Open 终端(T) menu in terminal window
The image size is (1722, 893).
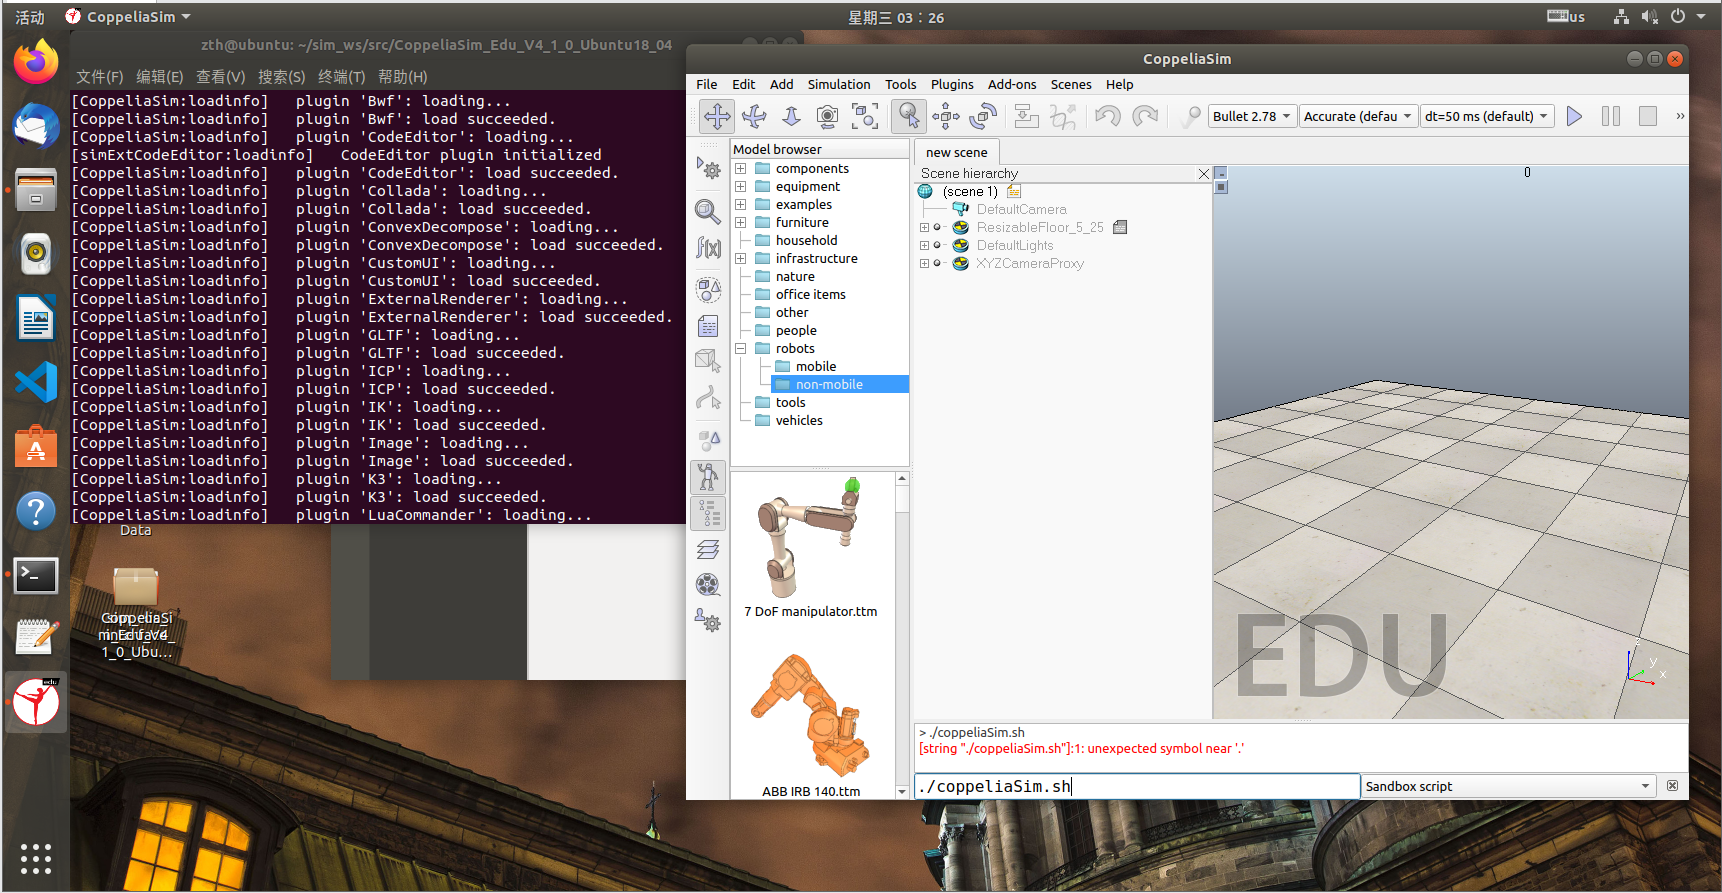pyautogui.click(x=342, y=77)
